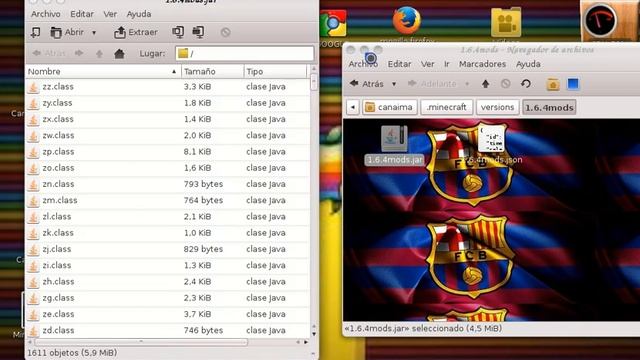Sort by the Tipo column header
640x360 pixels.
(x=275, y=71)
